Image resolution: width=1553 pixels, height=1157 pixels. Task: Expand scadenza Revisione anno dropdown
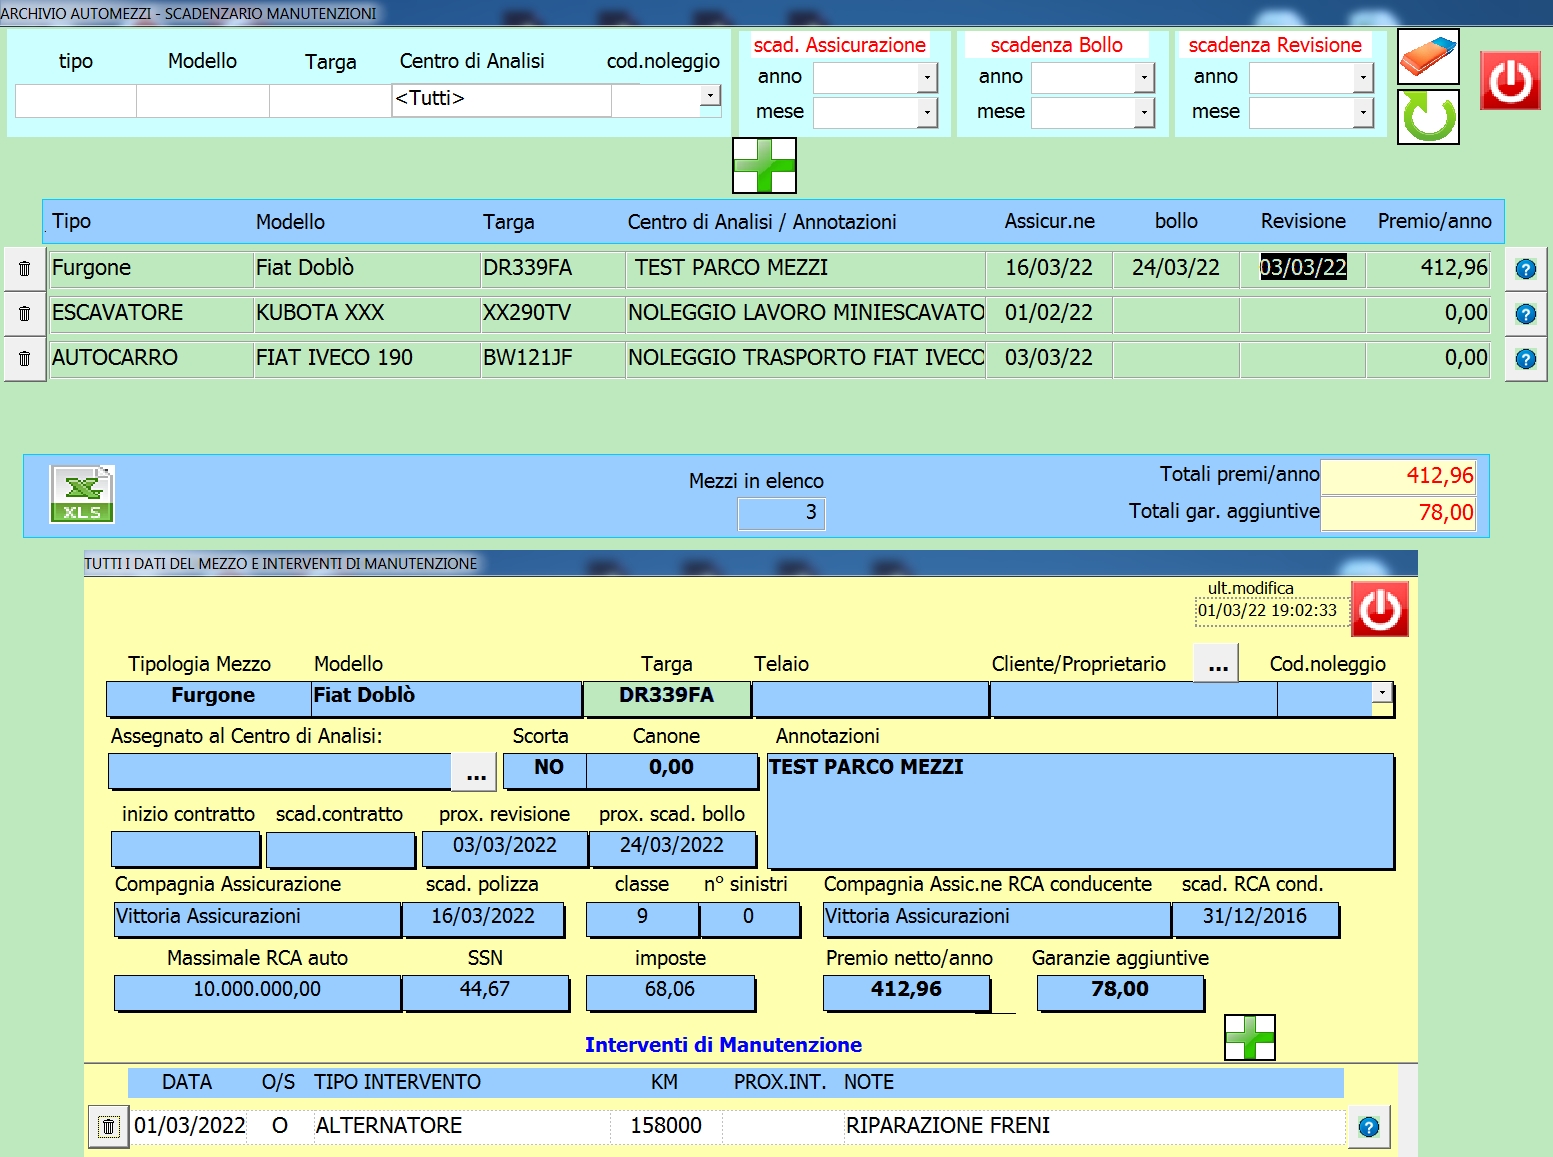(1362, 77)
